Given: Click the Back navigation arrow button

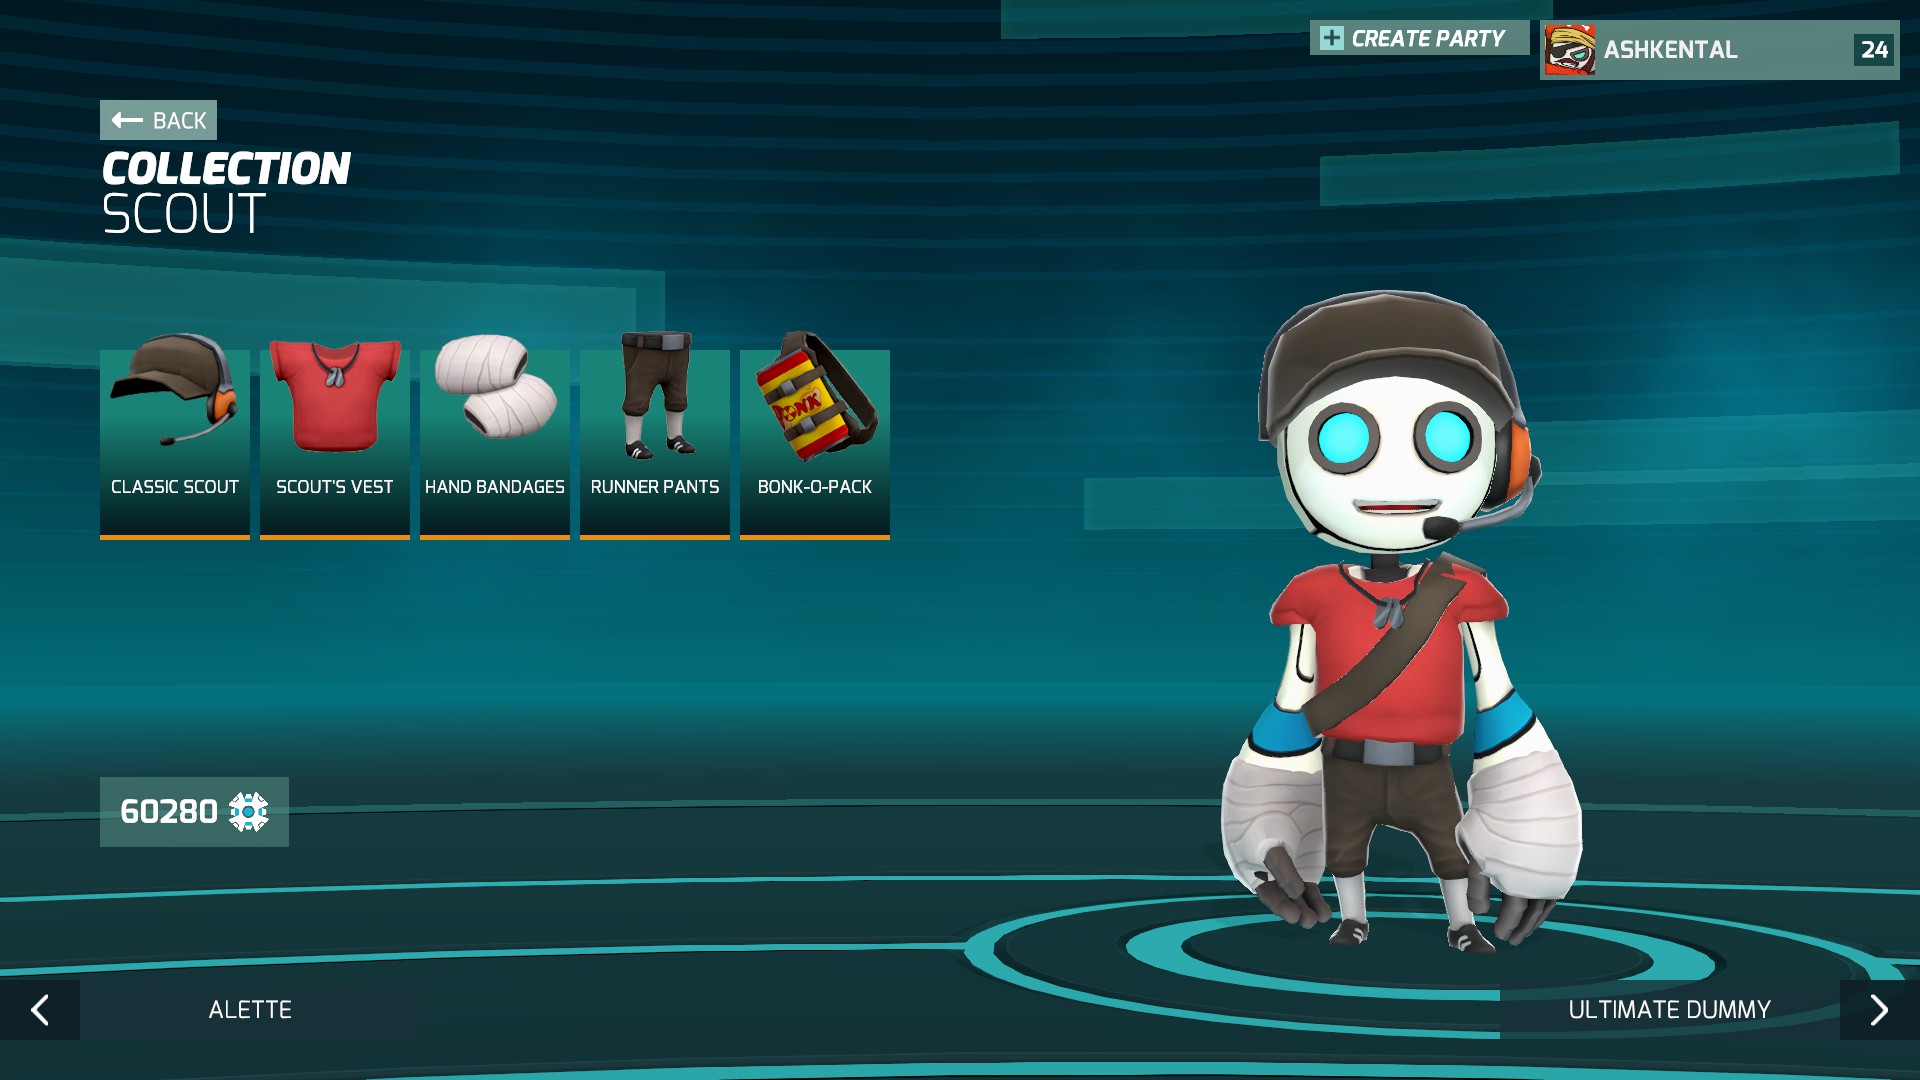Looking at the screenshot, I should click(x=128, y=121).
